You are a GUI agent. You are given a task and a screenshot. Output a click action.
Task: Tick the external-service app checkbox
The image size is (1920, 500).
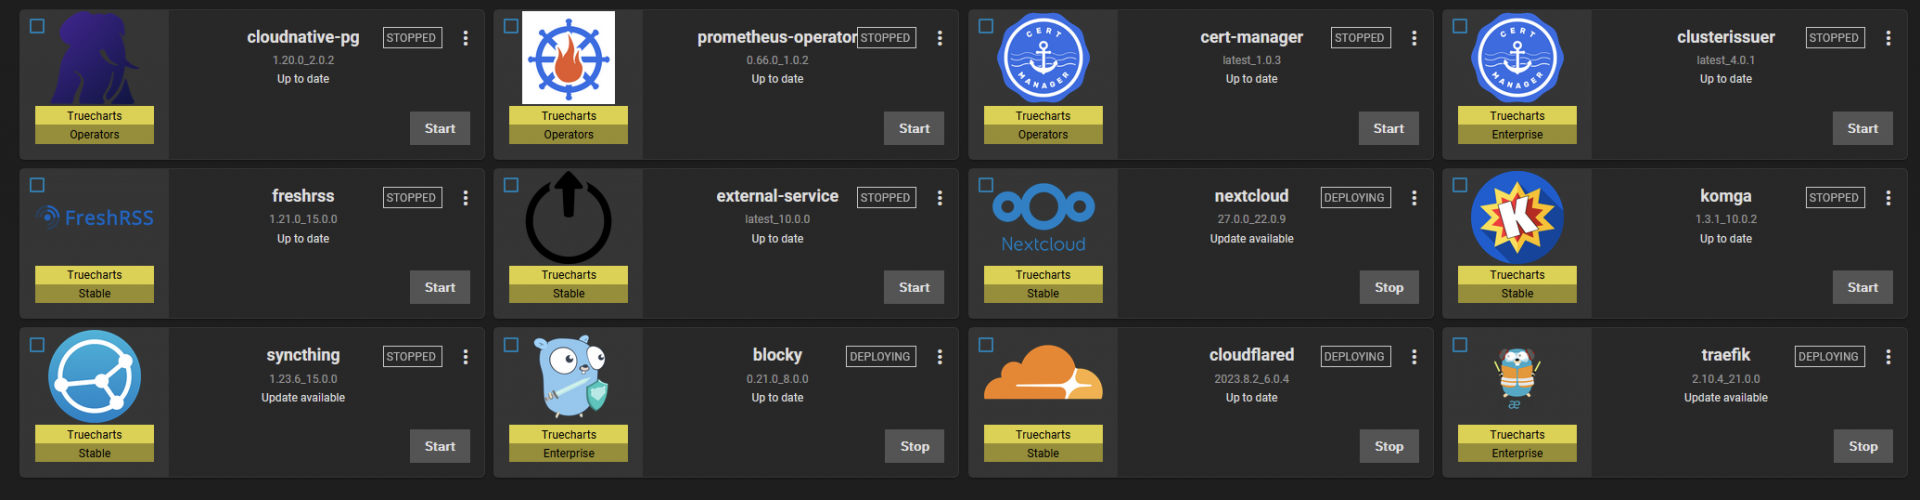tap(511, 185)
